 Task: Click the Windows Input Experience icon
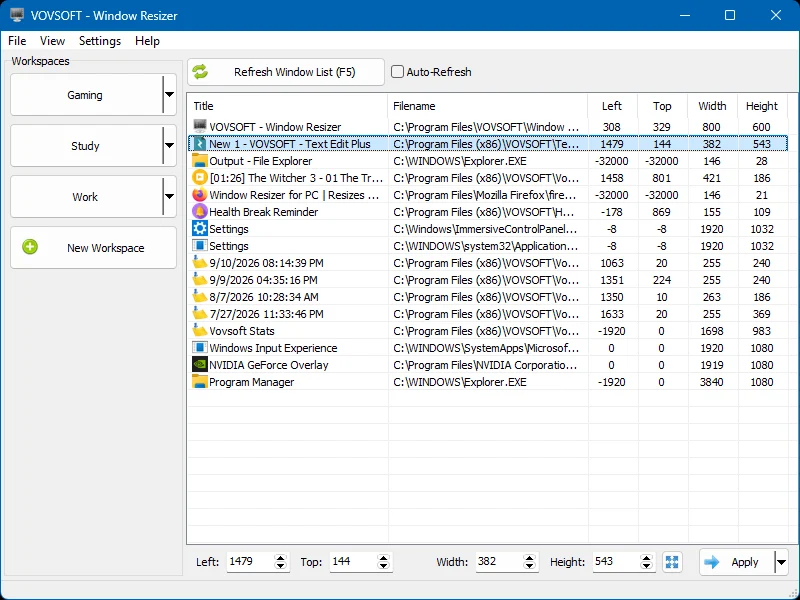[199, 348]
